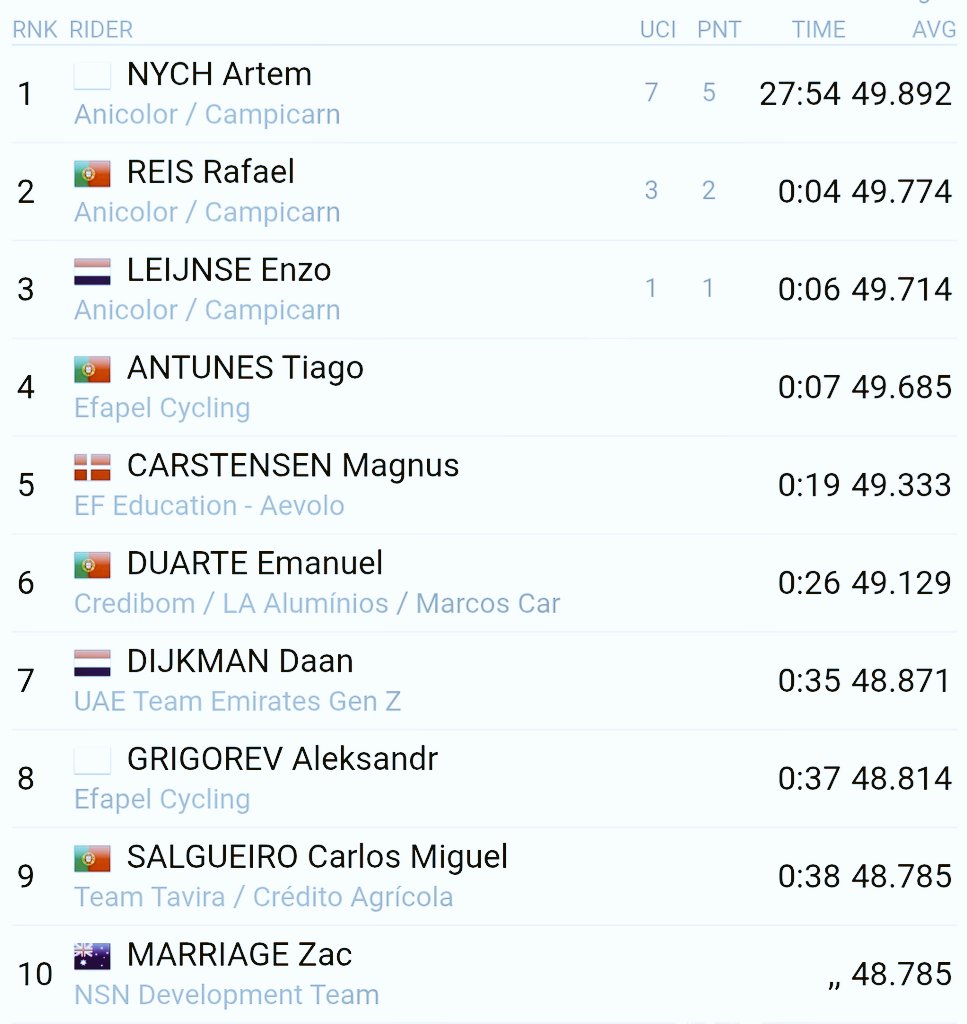967x1024 pixels.
Task: Open the UAE Team Emirates Gen Z page
Action: 237,701
